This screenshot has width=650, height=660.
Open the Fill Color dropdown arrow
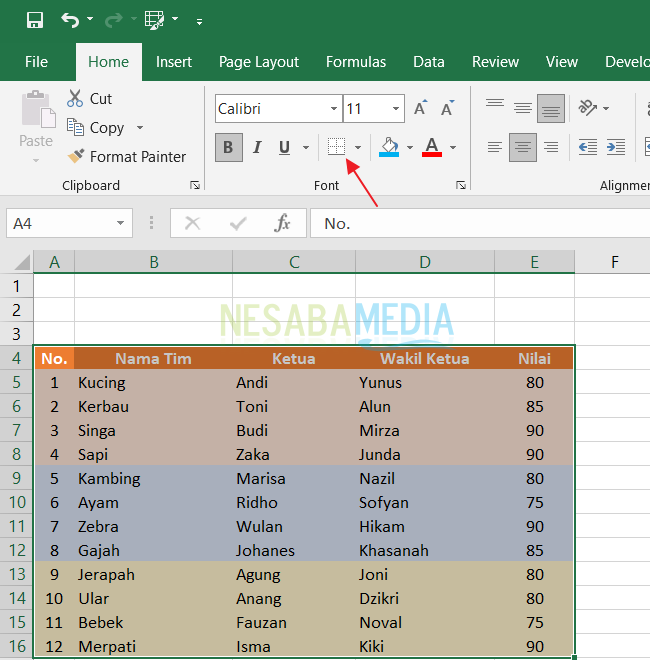(x=410, y=147)
